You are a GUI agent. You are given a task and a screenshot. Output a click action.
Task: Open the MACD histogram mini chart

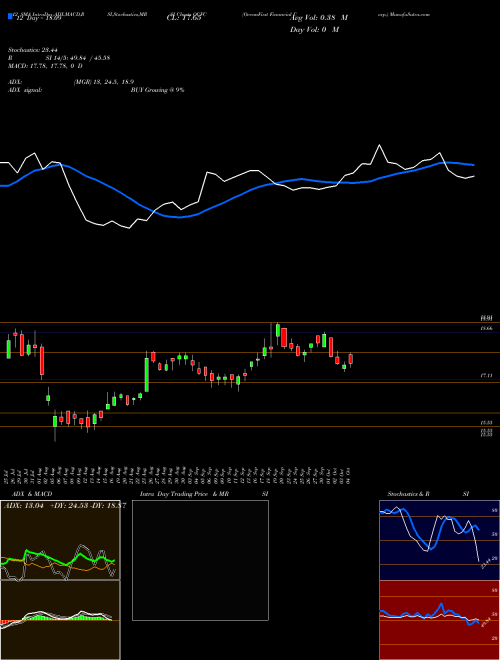point(60,620)
